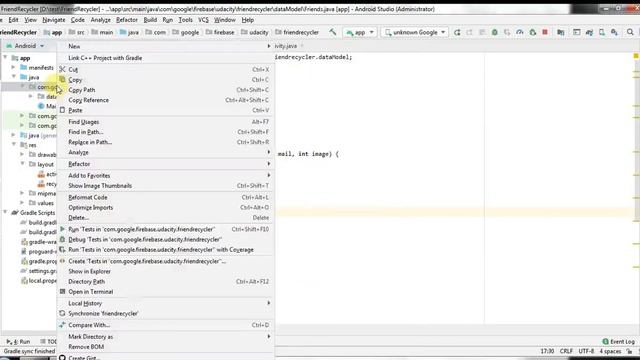The image size is (640, 360).
Task: Open the Build menu
Action: tap(150, 20)
